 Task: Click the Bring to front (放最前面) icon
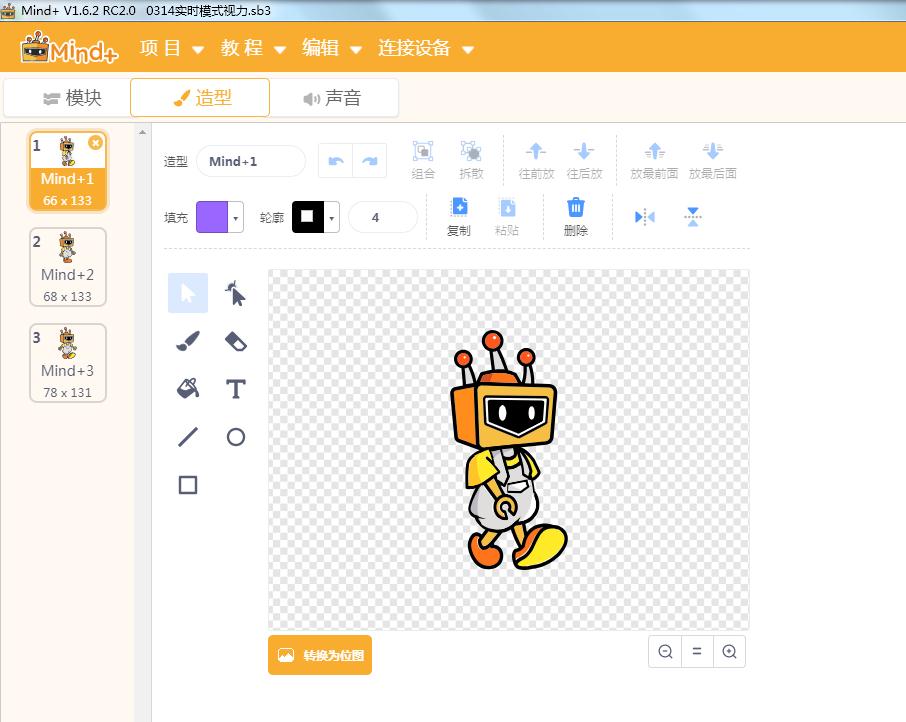pos(654,151)
